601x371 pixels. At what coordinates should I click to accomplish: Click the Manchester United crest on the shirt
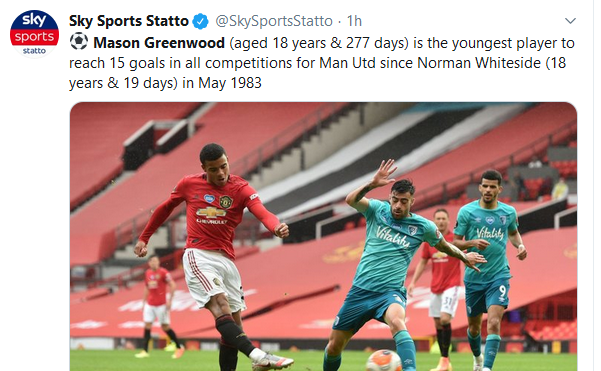coord(226,201)
